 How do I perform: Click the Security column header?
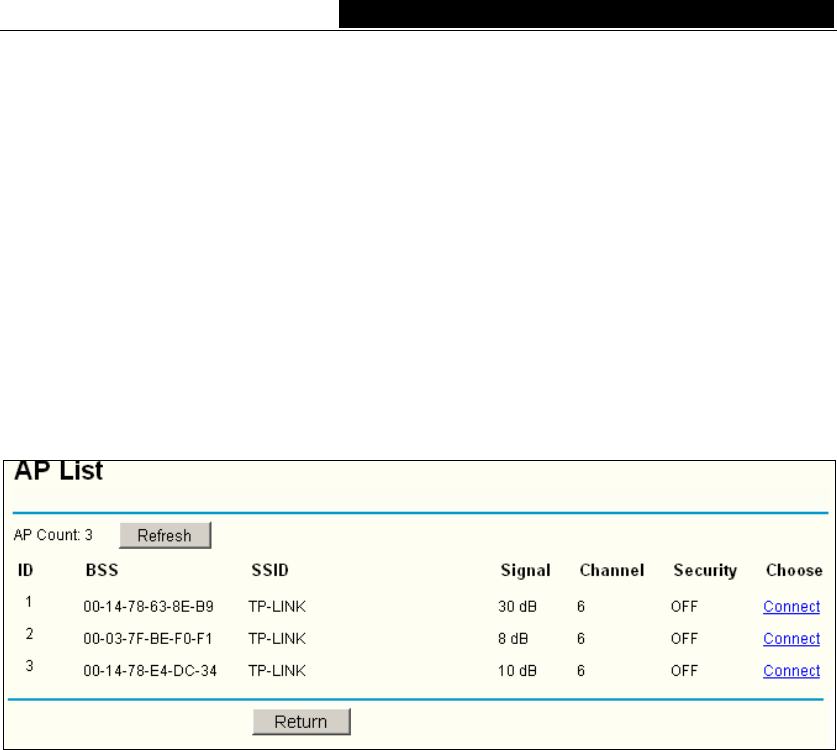point(705,571)
